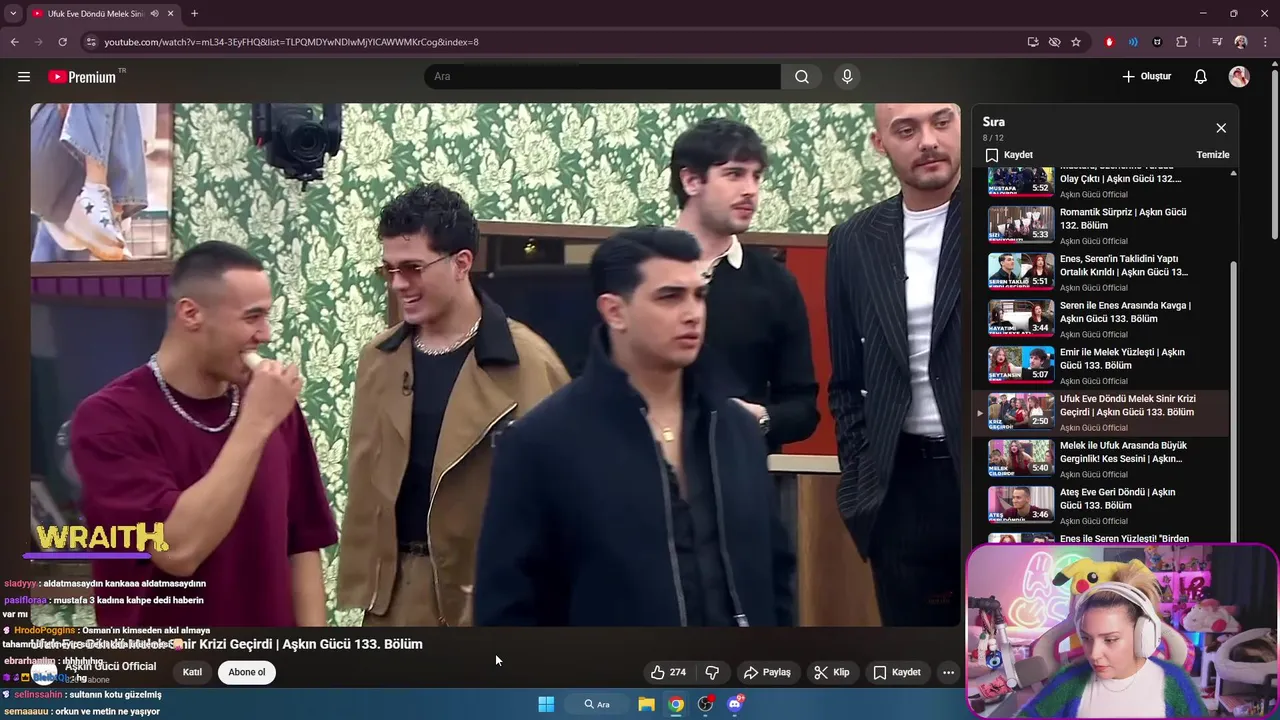Click the search magnifier button

802,77
